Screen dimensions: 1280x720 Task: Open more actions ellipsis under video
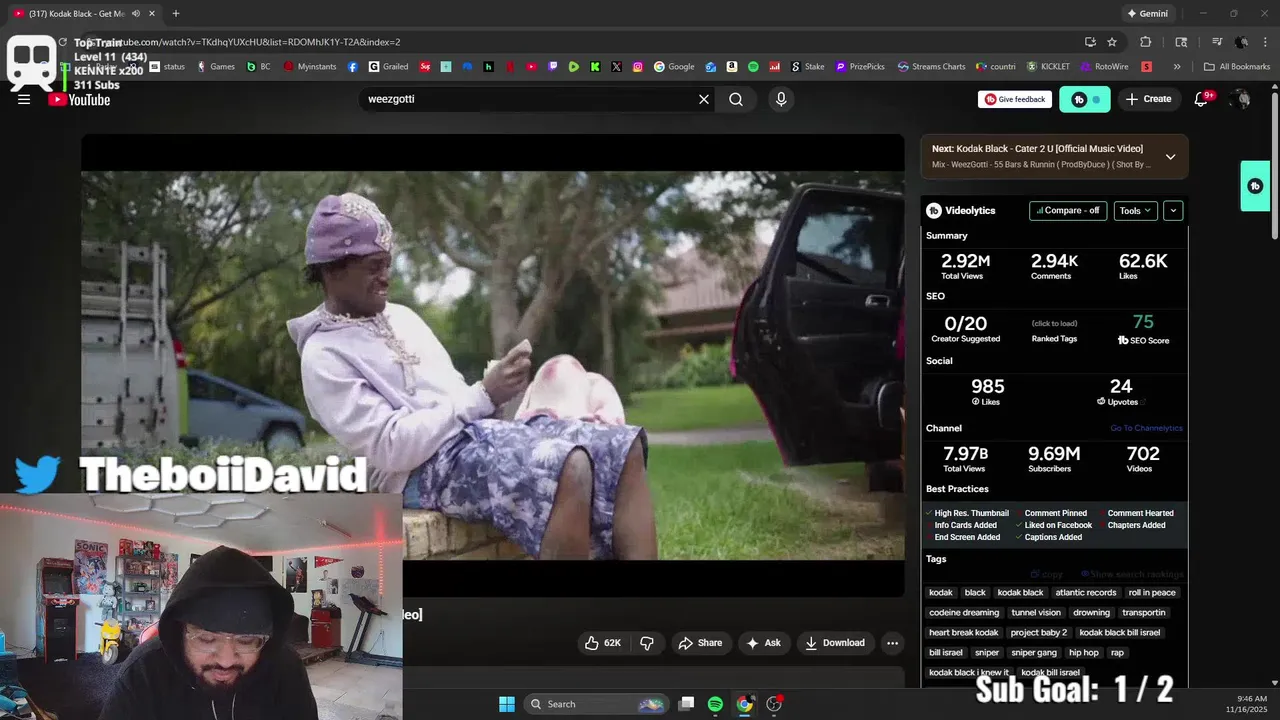pyautogui.click(x=892, y=643)
